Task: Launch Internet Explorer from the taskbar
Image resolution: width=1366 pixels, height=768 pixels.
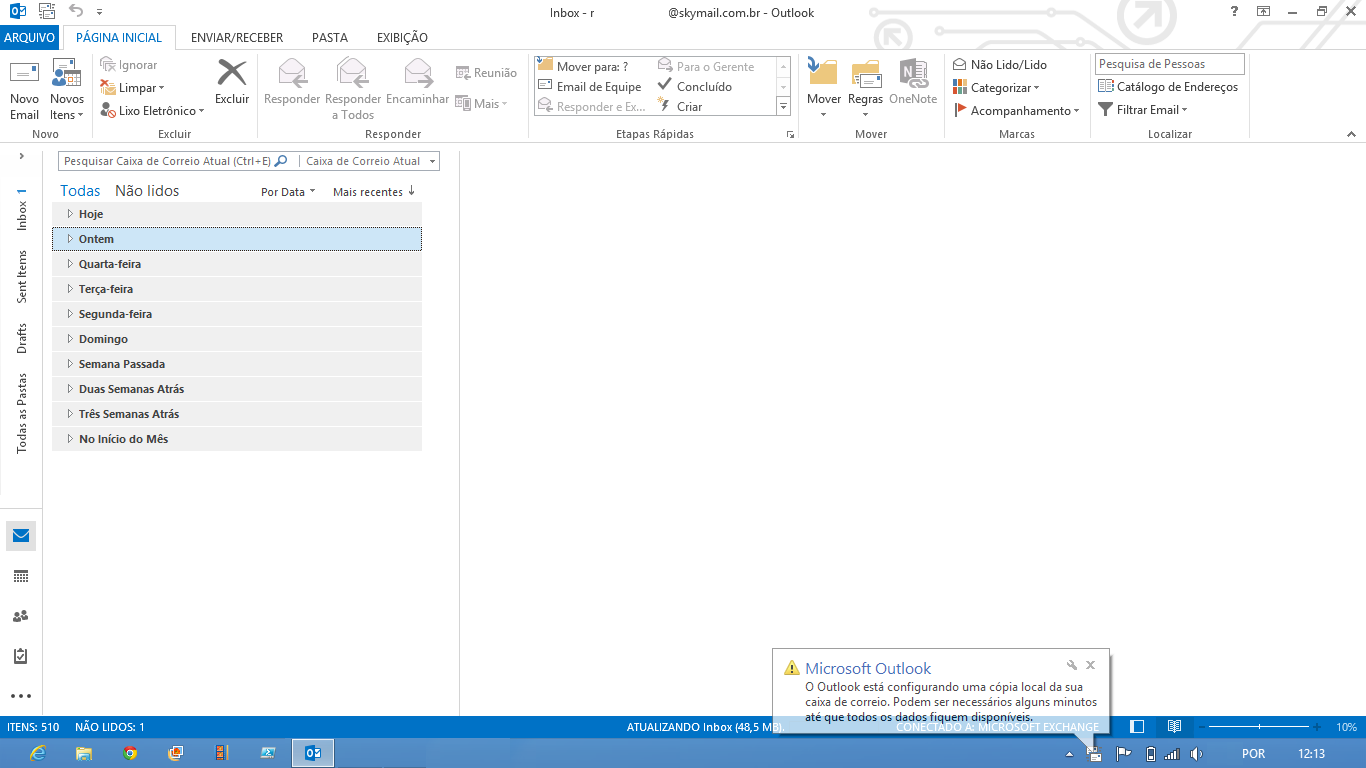Action: (38, 753)
